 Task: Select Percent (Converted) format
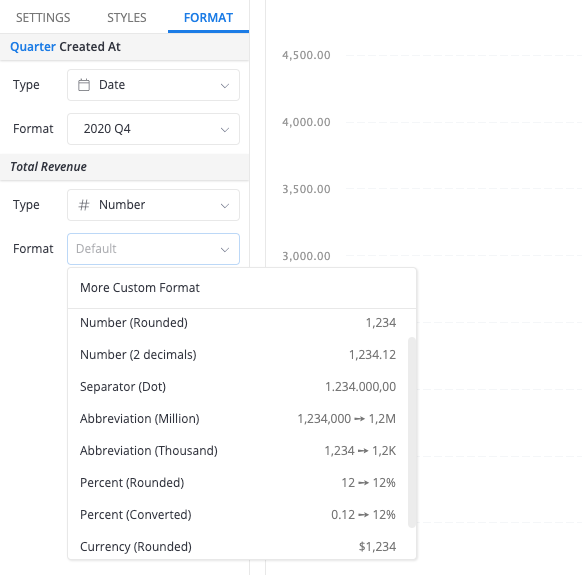238,514
